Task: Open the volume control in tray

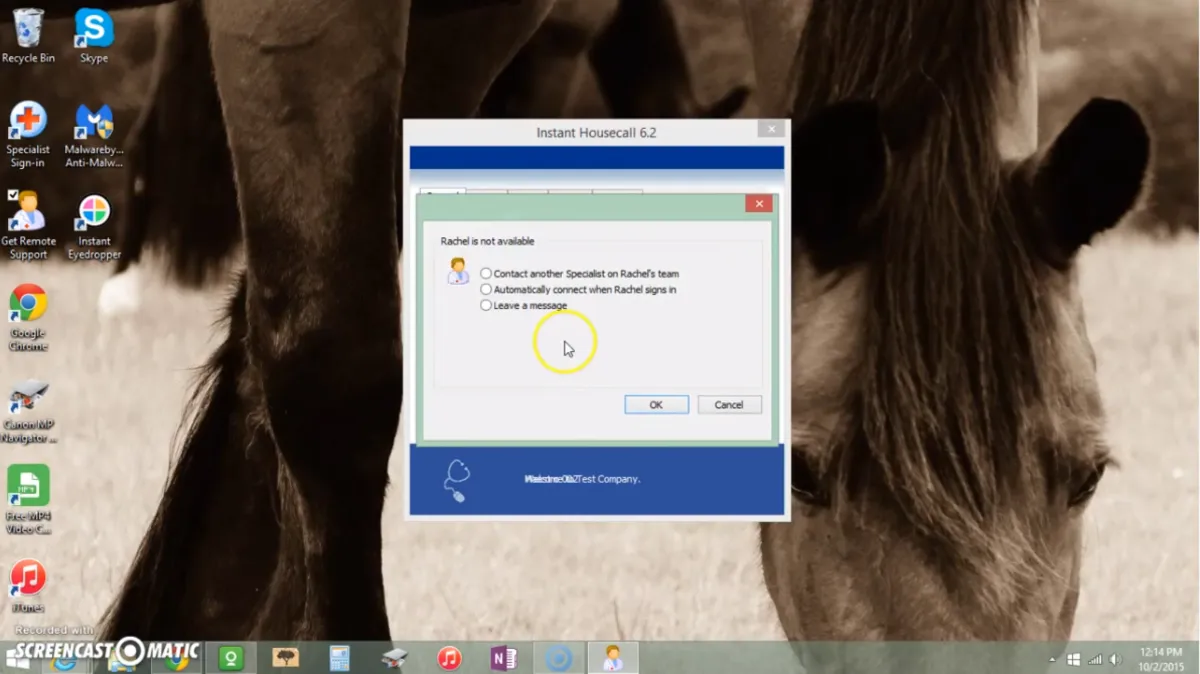Action: (x=1115, y=660)
